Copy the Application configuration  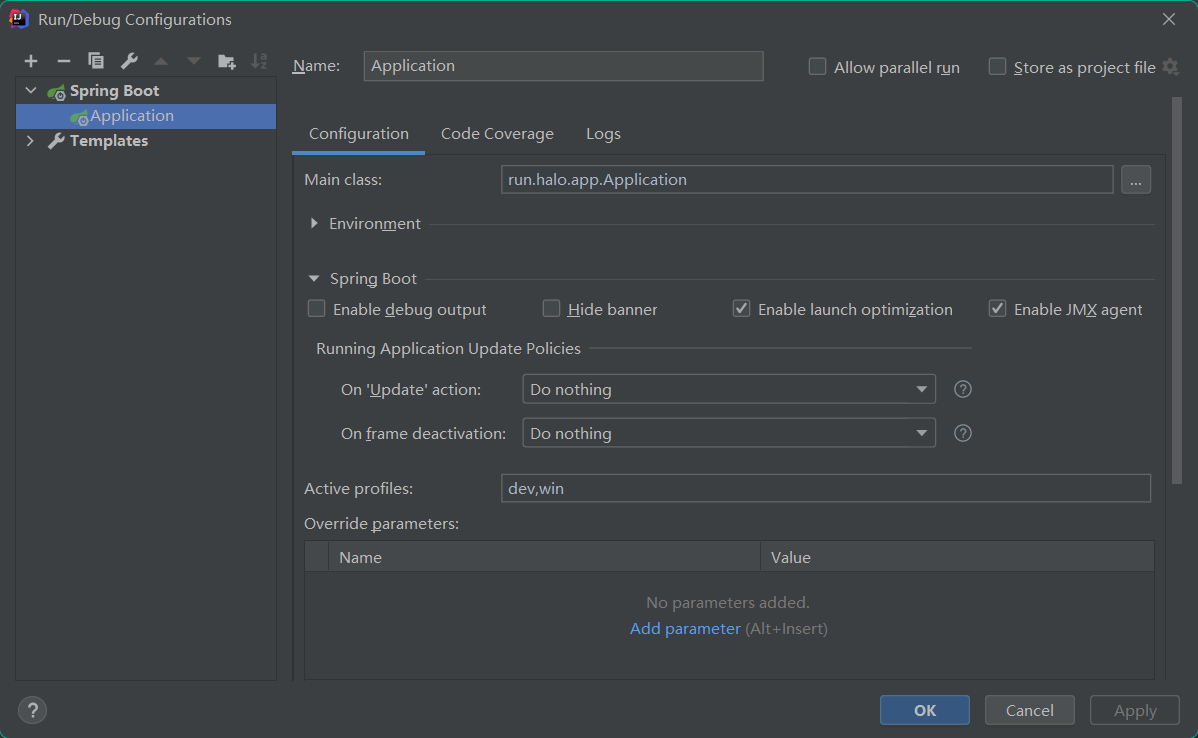[x=95, y=60]
